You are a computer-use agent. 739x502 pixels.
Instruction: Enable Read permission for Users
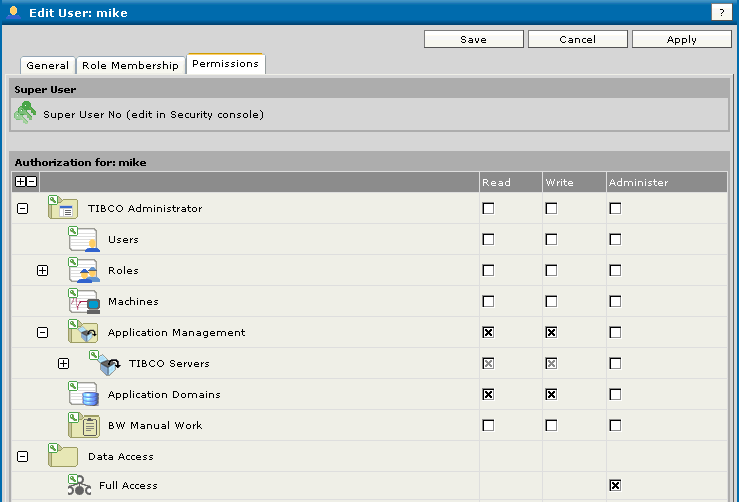[488, 240]
